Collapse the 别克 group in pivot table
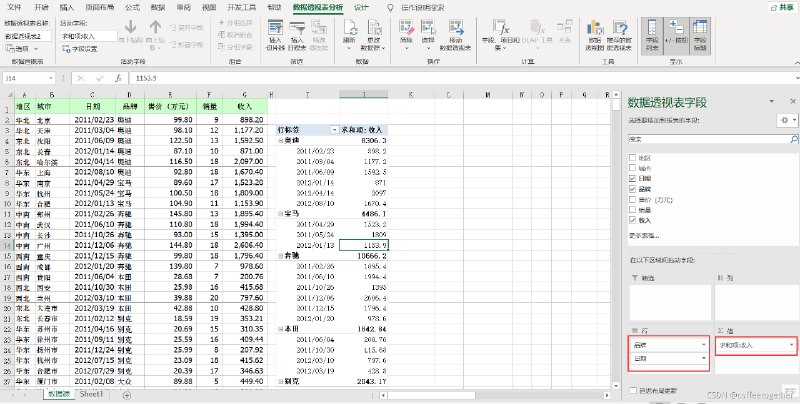 [x=281, y=381]
